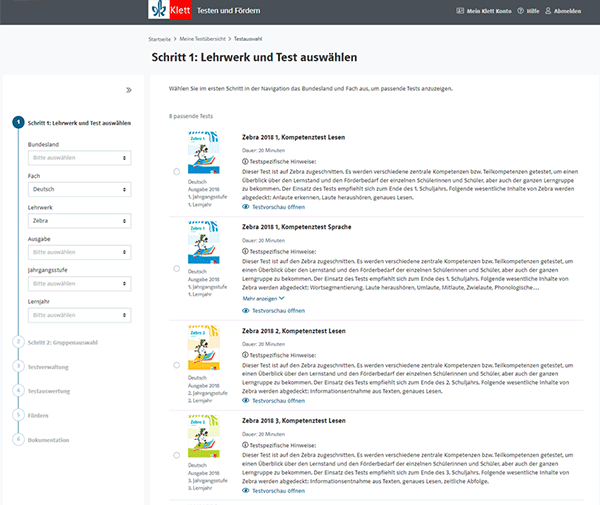Click the Klett logo in header
Viewport: 600px width, 505px height.
pos(170,10)
